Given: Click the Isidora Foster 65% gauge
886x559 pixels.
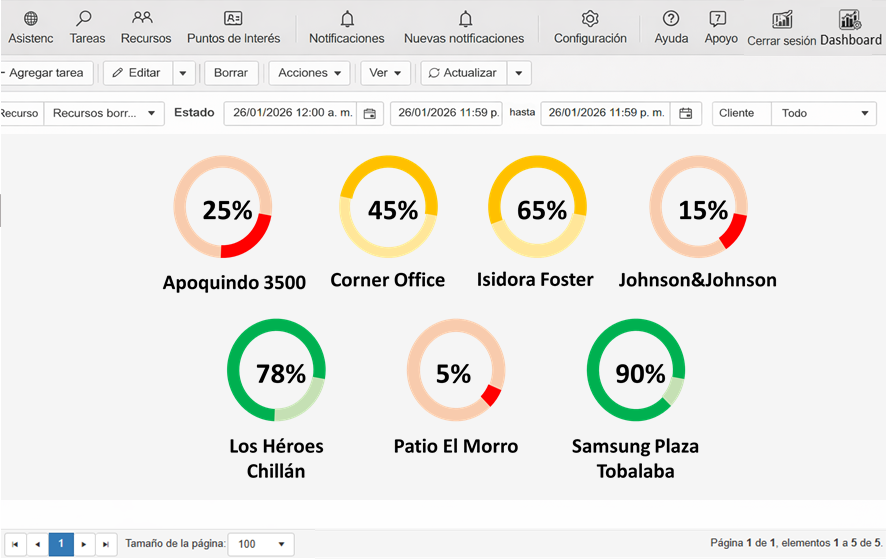Looking at the screenshot, I should [537, 207].
